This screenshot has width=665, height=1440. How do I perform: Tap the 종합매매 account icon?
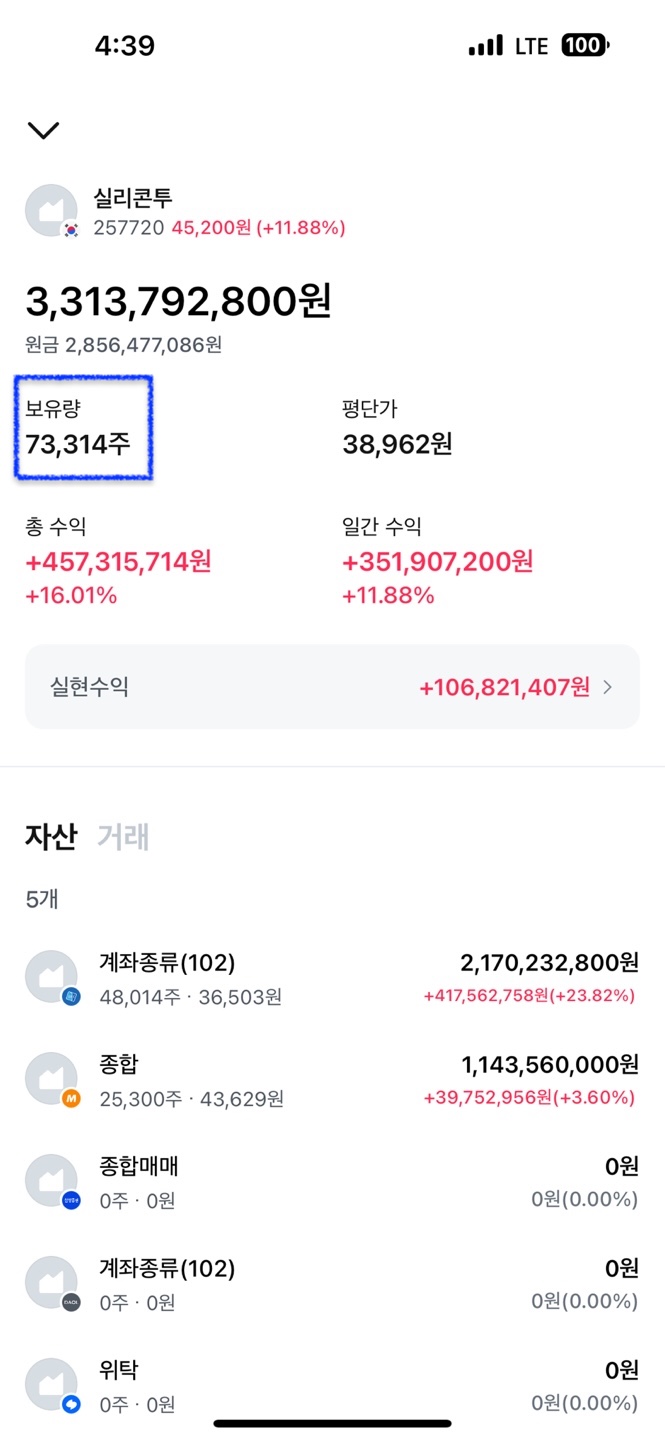point(51,1181)
